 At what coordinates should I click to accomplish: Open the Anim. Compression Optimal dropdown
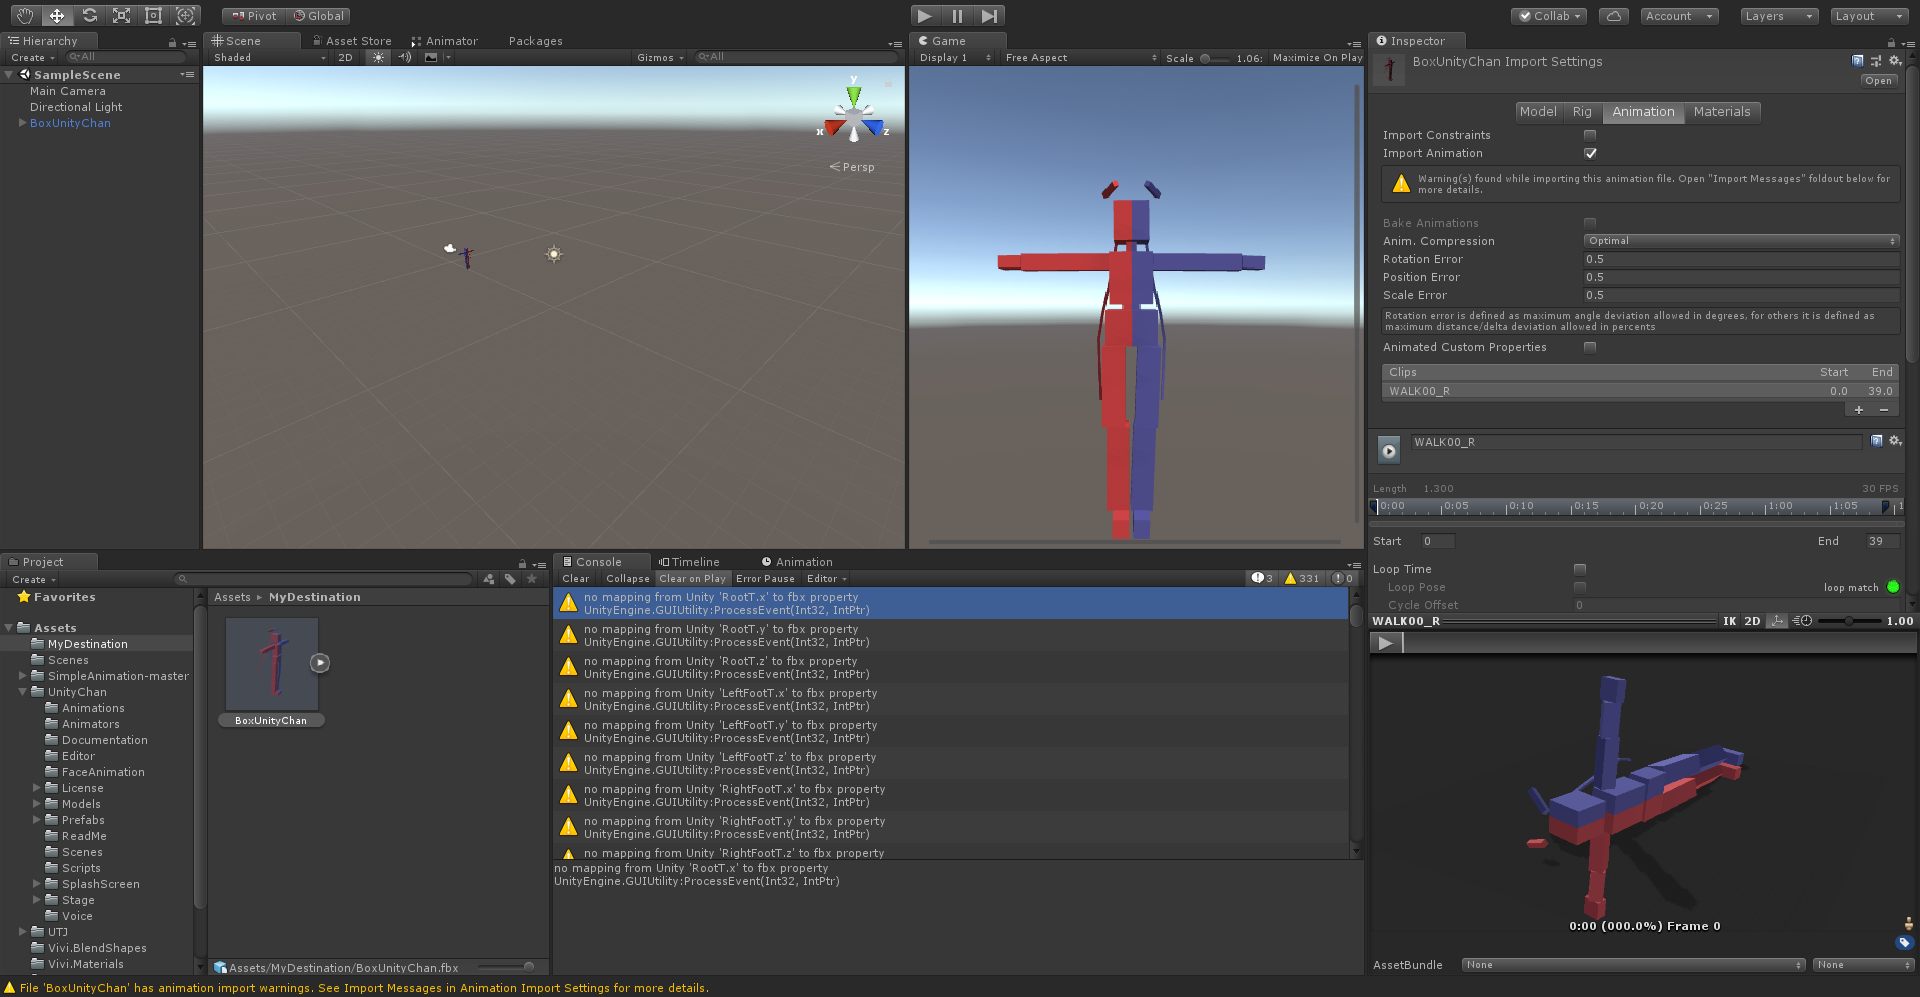click(x=1741, y=241)
